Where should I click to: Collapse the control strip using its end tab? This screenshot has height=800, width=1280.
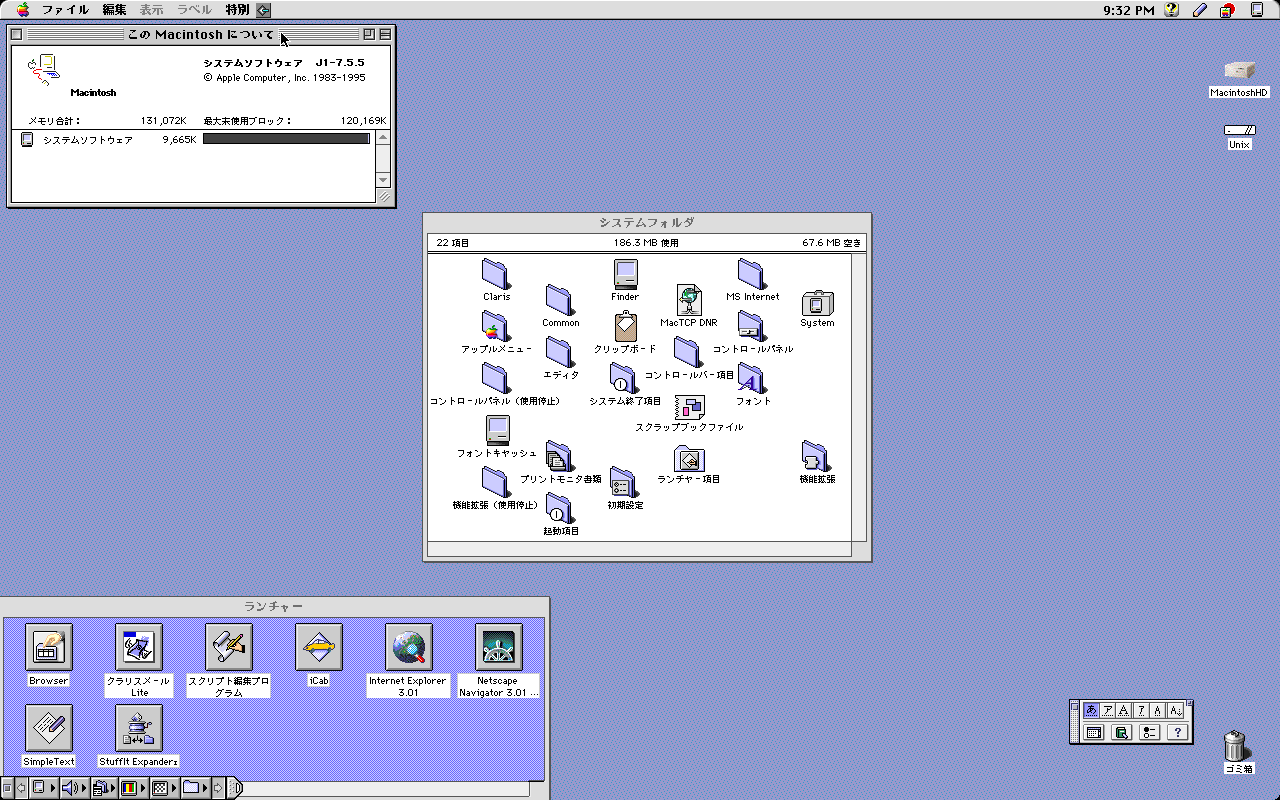[235, 788]
